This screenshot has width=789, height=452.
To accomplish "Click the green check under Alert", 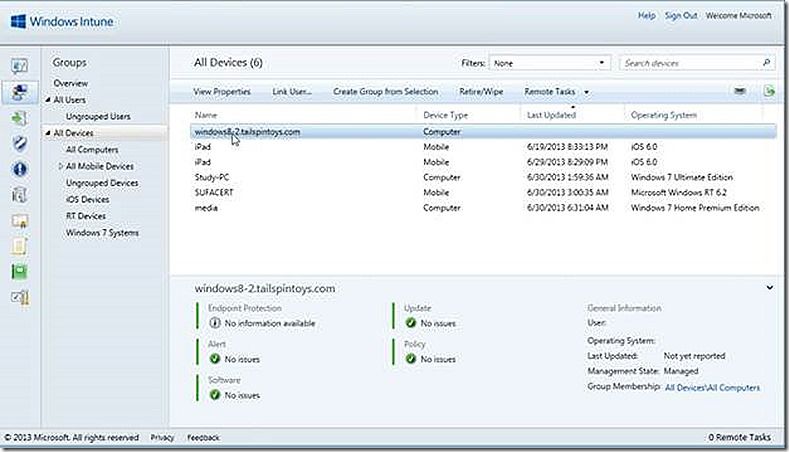I will pyautogui.click(x=215, y=359).
